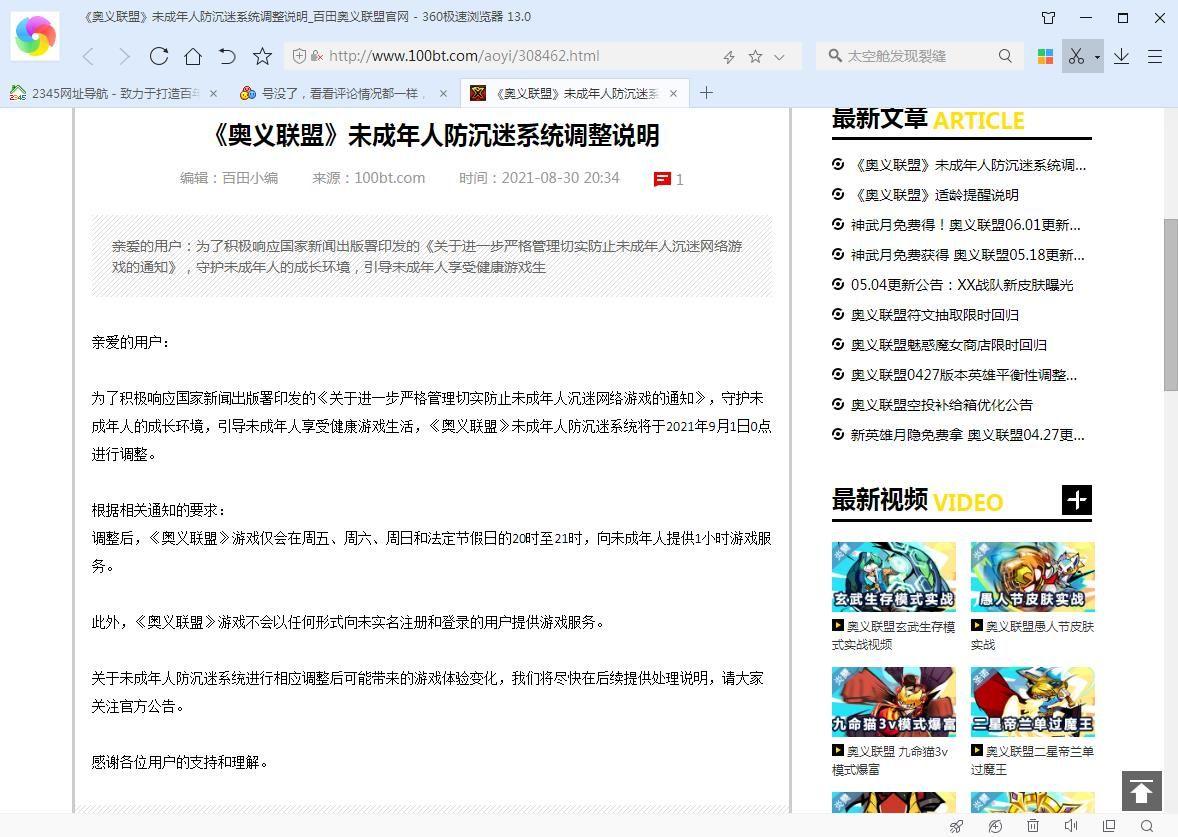The width and height of the screenshot is (1178, 837).
Task: Expand the address bar dropdown arrow
Action: (780, 56)
